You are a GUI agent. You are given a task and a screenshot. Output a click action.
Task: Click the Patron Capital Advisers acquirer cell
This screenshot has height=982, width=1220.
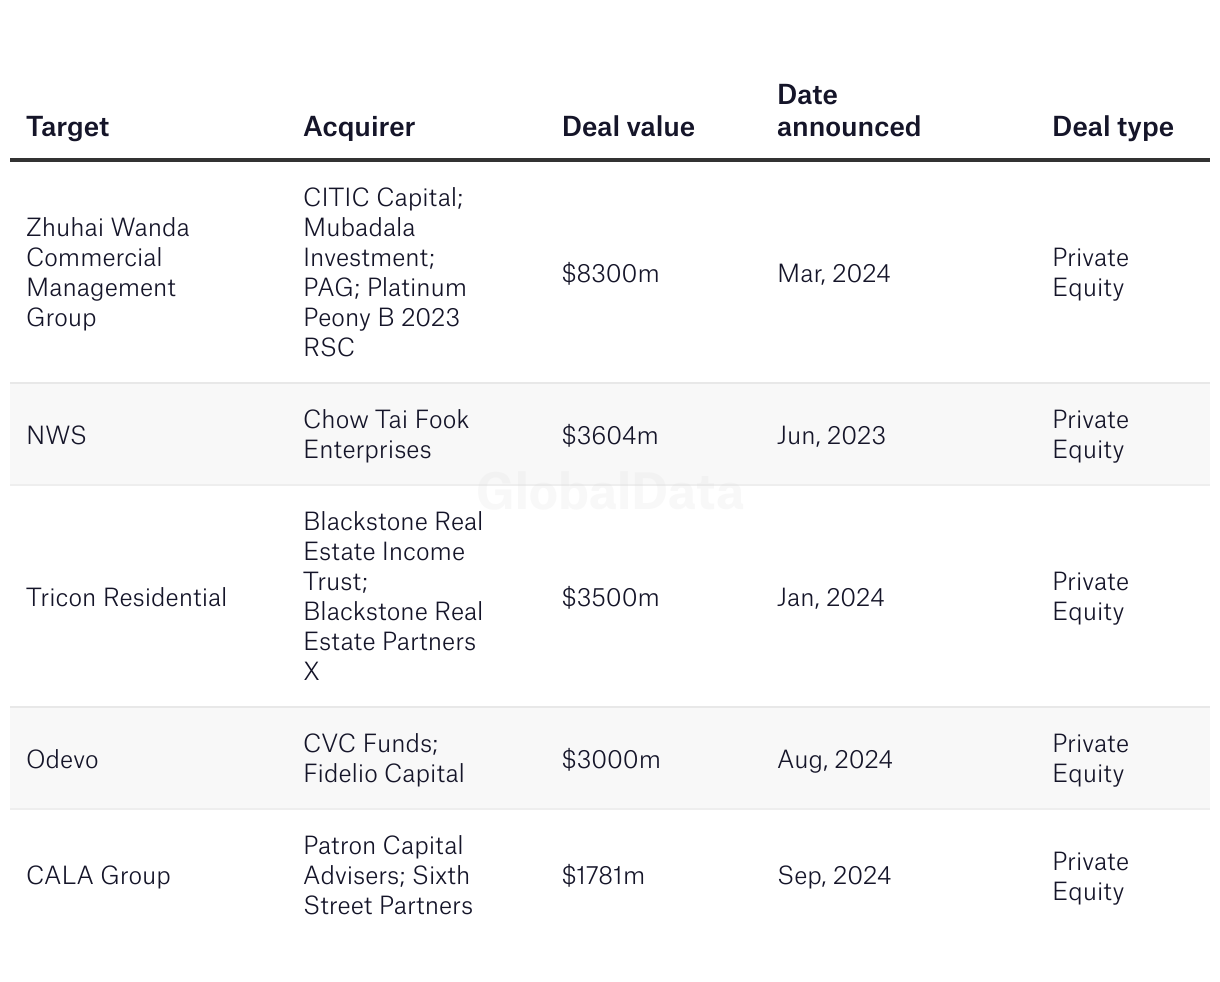pos(388,875)
